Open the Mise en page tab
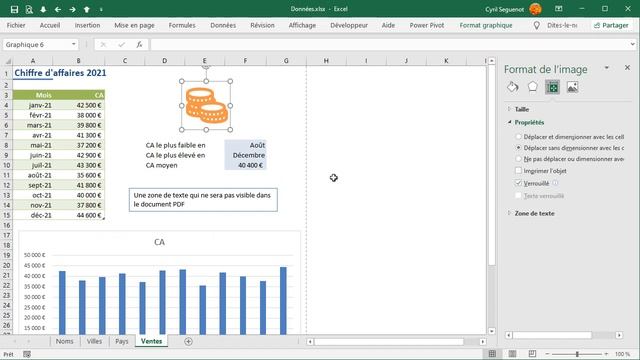Screen dimensions: 640x360 point(134,25)
